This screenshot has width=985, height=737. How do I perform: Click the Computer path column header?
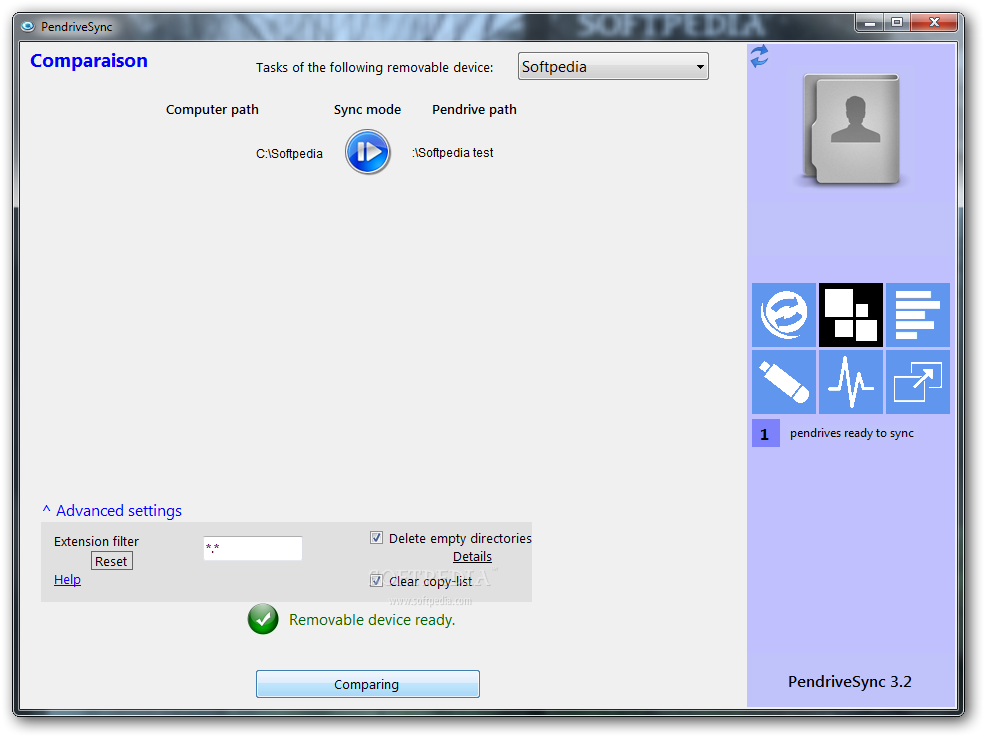pyautogui.click(x=212, y=109)
